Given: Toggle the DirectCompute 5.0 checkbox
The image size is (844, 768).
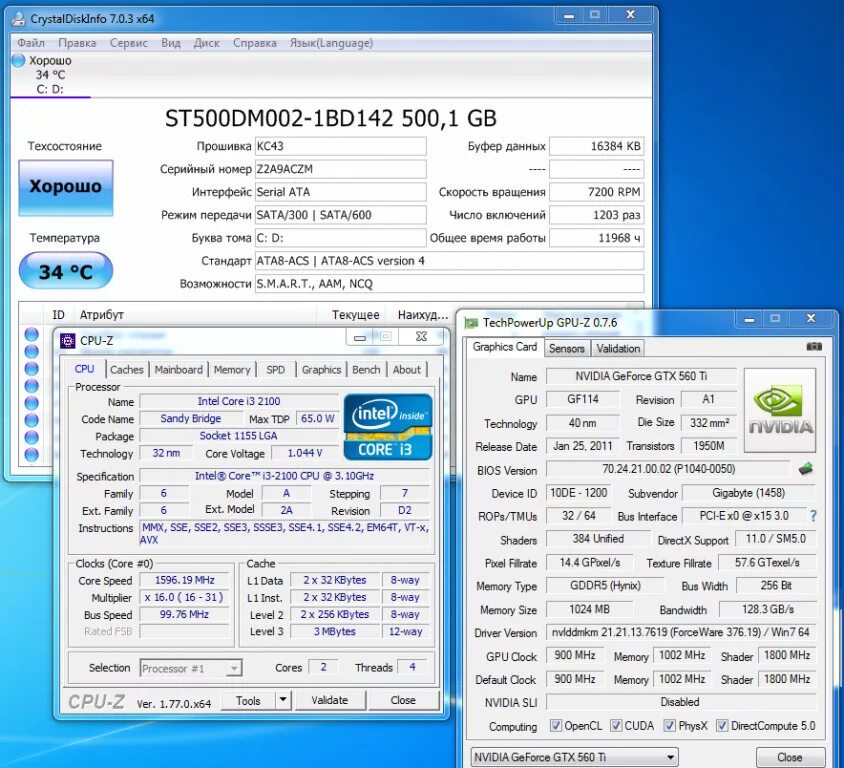Looking at the screenshot, I should pos(722,725).
